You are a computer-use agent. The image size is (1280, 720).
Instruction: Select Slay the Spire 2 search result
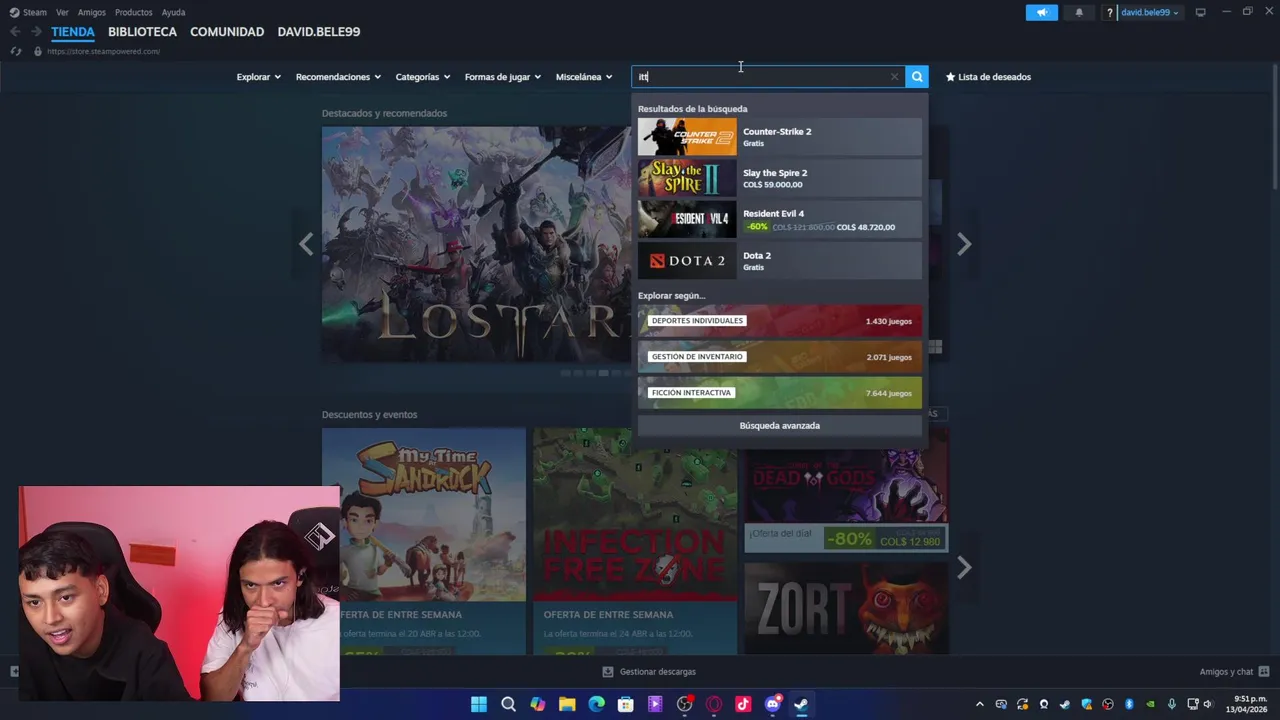(x=780, y=178)
